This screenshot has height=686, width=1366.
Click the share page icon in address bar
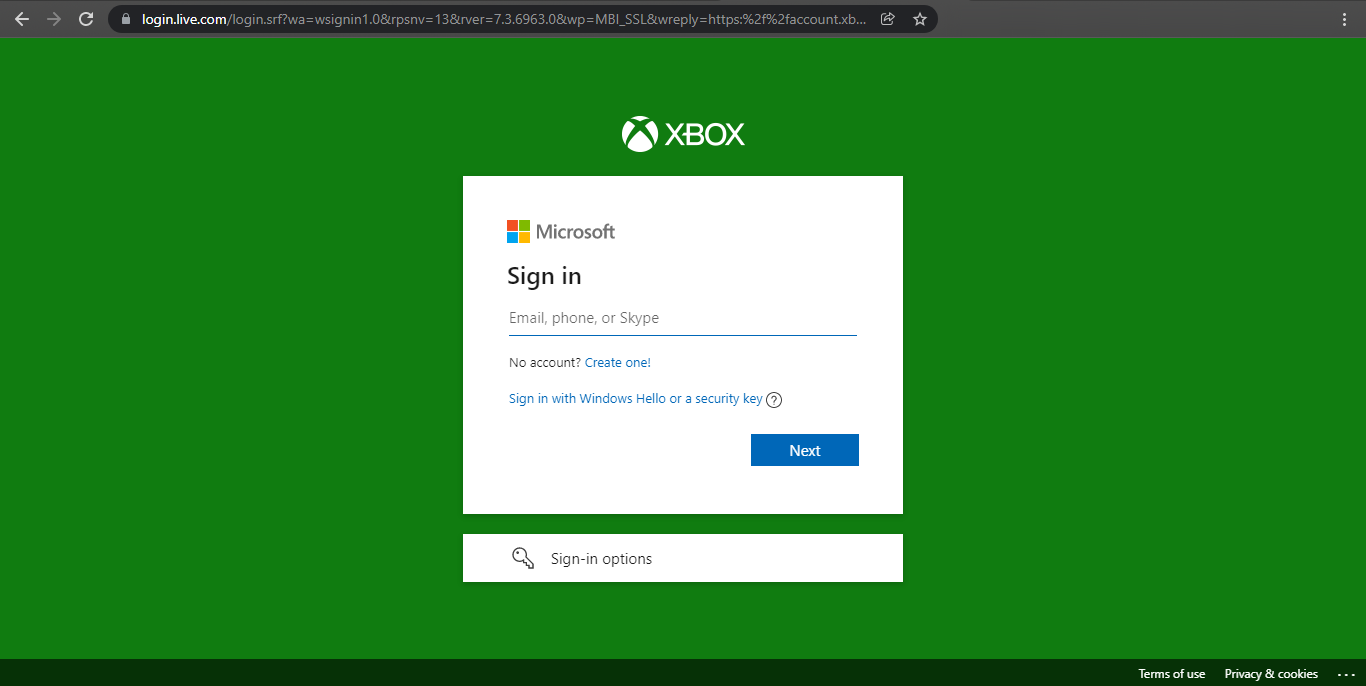point(887,19)
